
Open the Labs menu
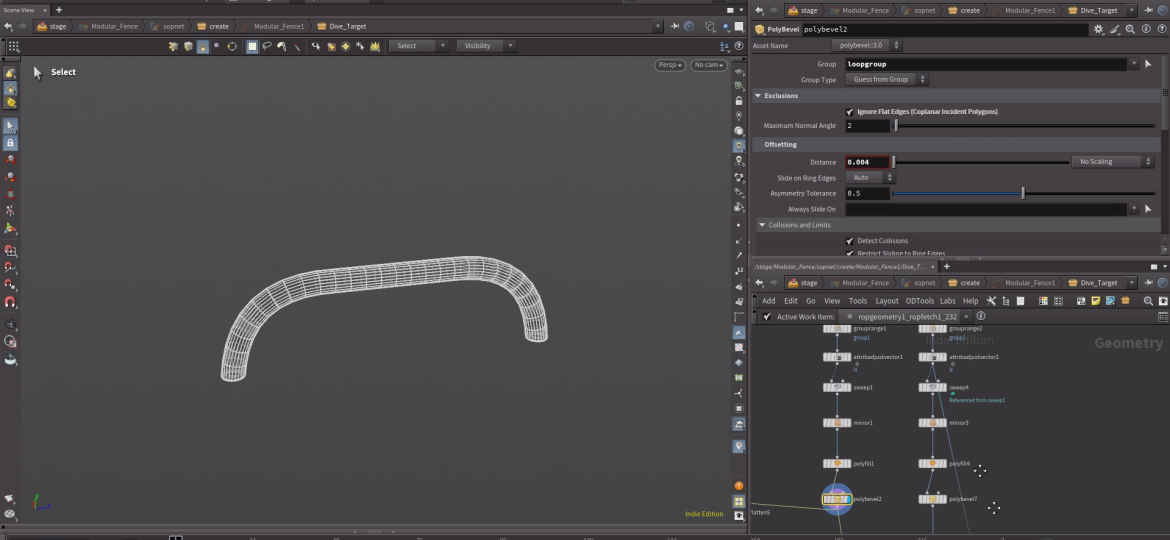pyautogui.click(x=947, y=301)
